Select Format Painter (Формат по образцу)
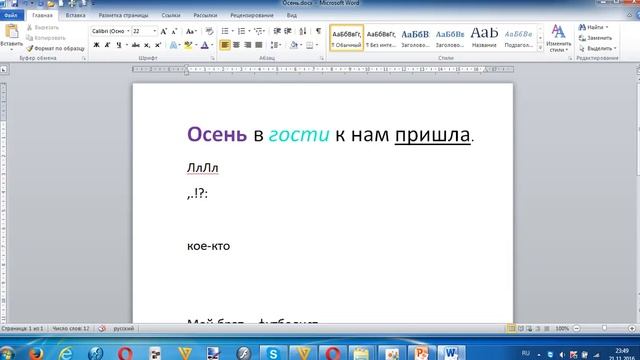The height and width of the screenshot is (360, 640). pyautogui.click(x=56, y=49)
